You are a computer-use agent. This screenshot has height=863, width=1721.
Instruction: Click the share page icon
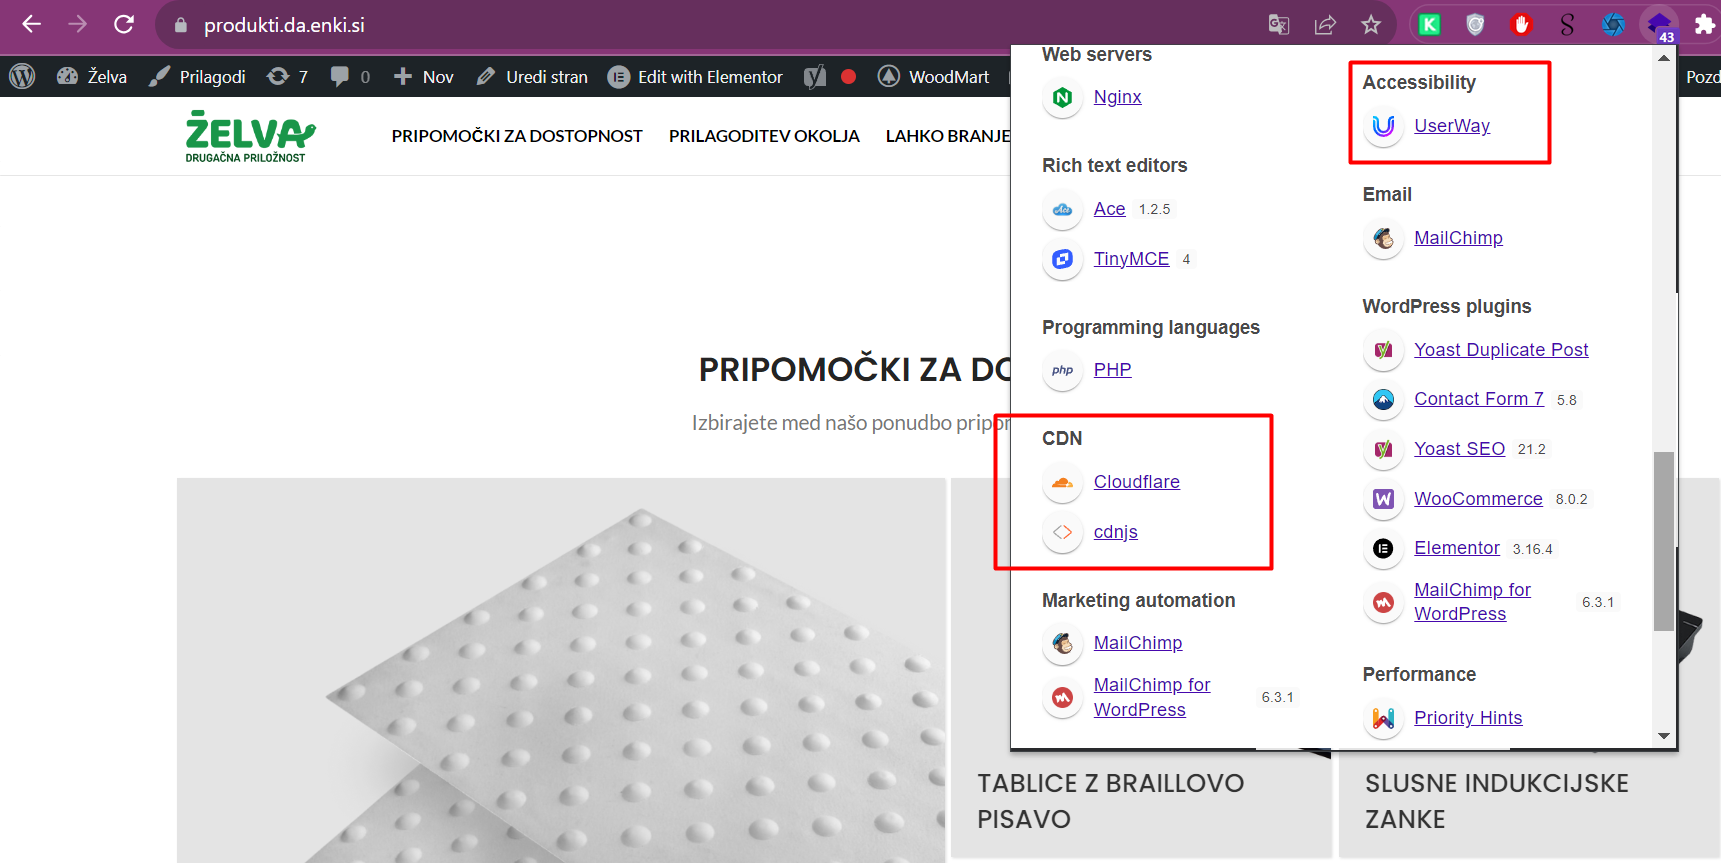pos(1325,25)
